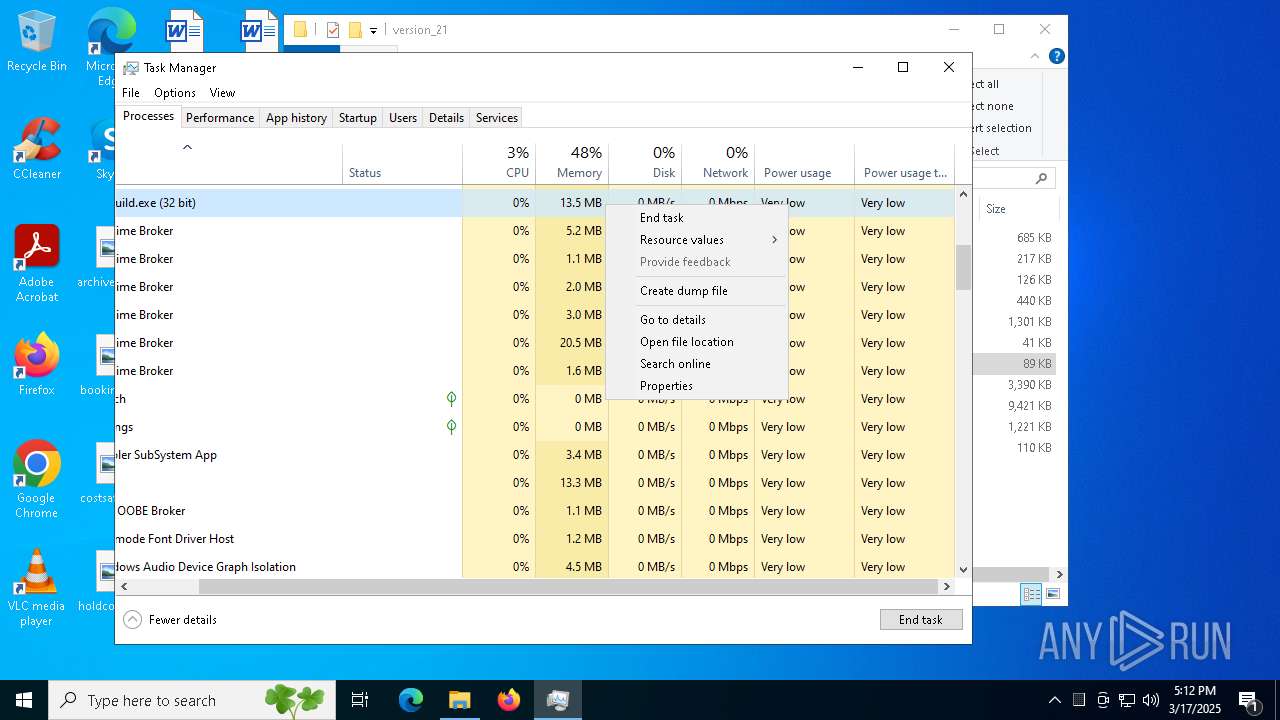Viewport: 1280px width, 720px height.
Task: Select Create dump file from context menu
Action: 697,291
